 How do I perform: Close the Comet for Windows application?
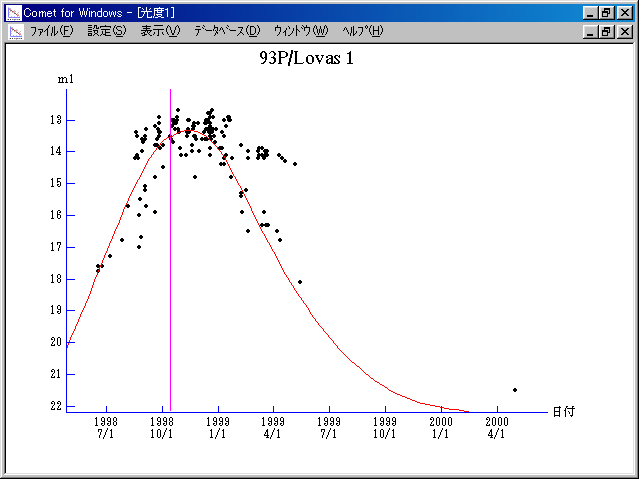624,12
